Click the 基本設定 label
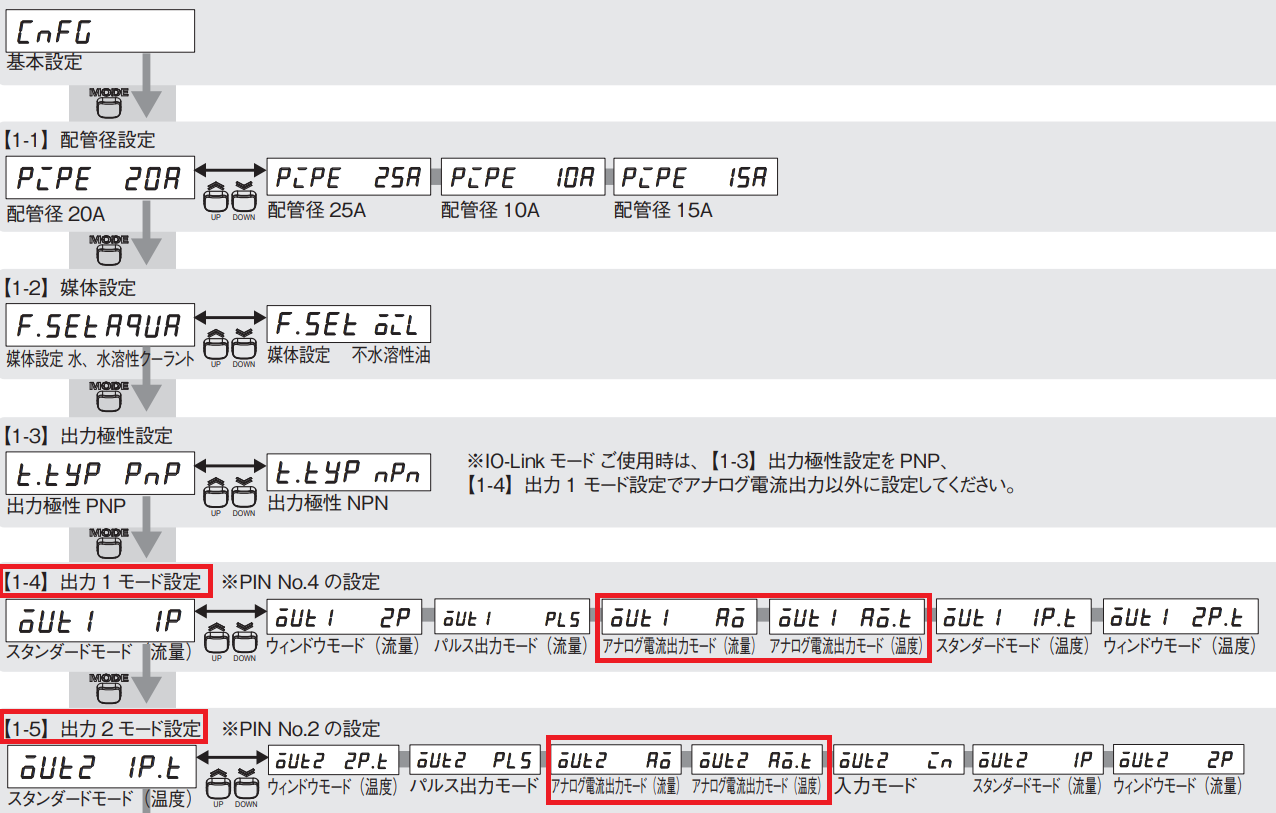 pyautogui.click(x=44, y=62)
